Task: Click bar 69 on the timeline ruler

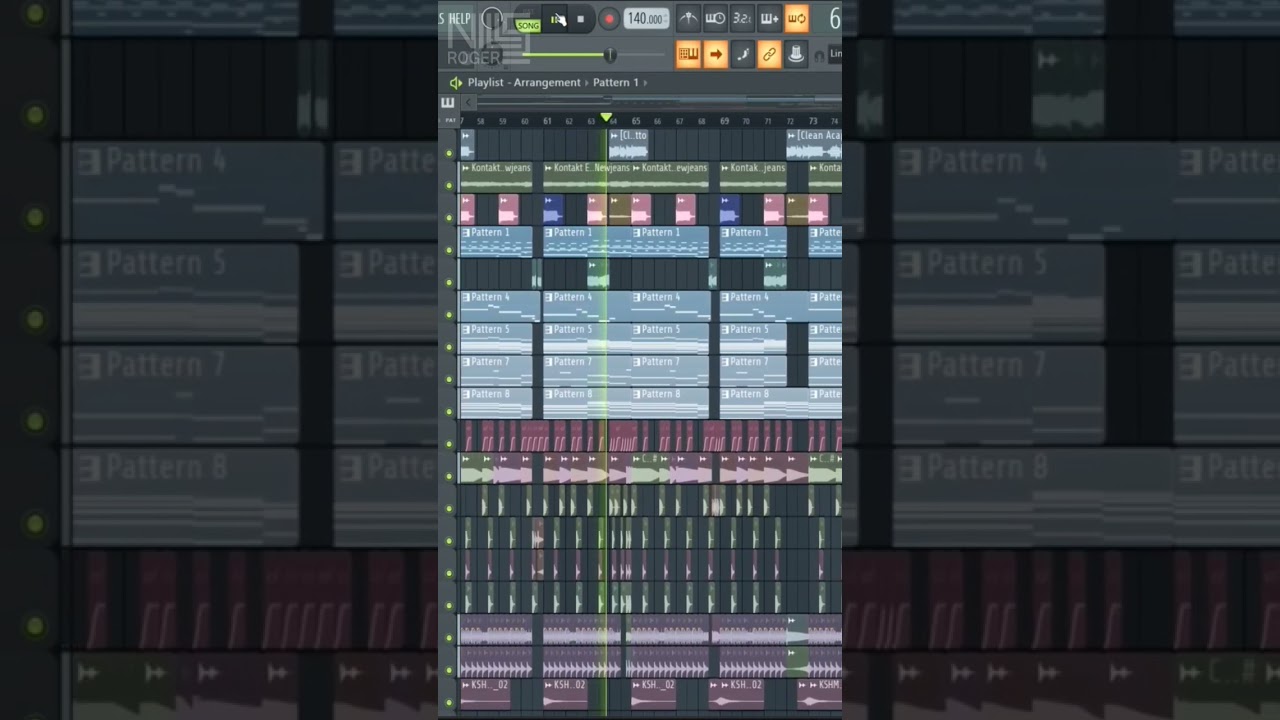Action: [724, 121]
